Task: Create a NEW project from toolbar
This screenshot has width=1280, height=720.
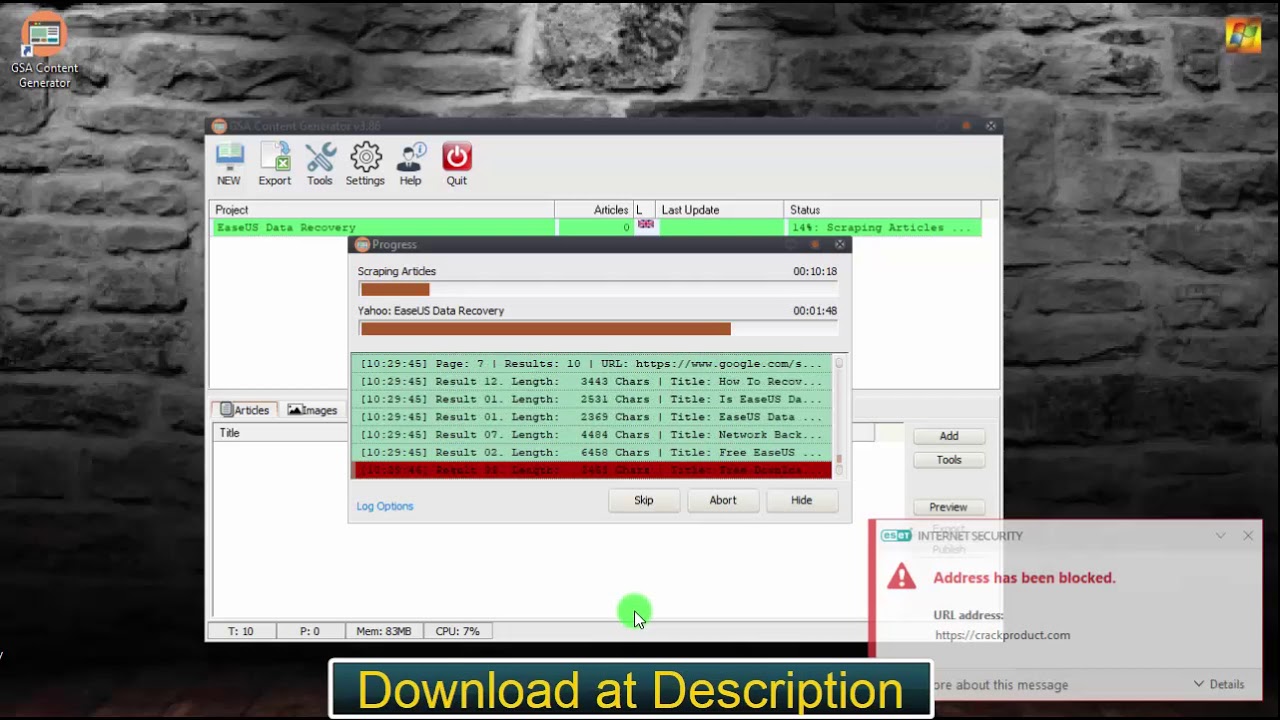Action: (x=229, y=164)
